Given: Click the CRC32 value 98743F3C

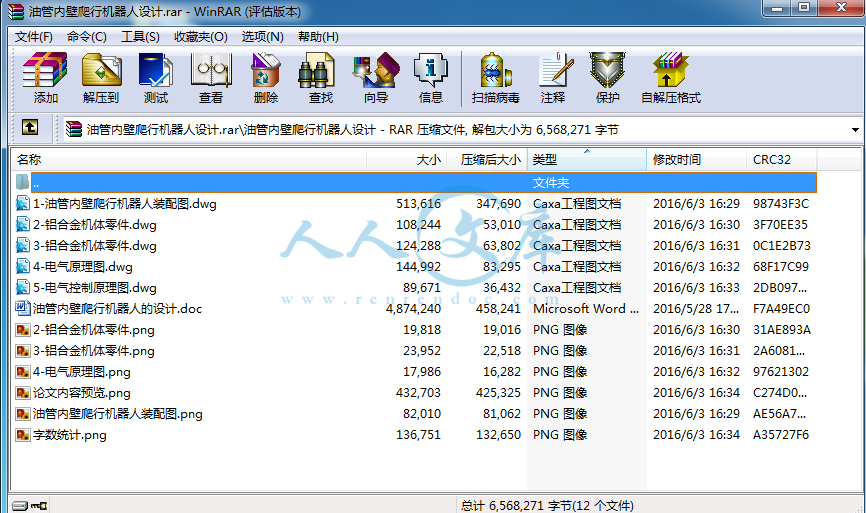Looking at the screenshot, I should [x=780, y=204].
